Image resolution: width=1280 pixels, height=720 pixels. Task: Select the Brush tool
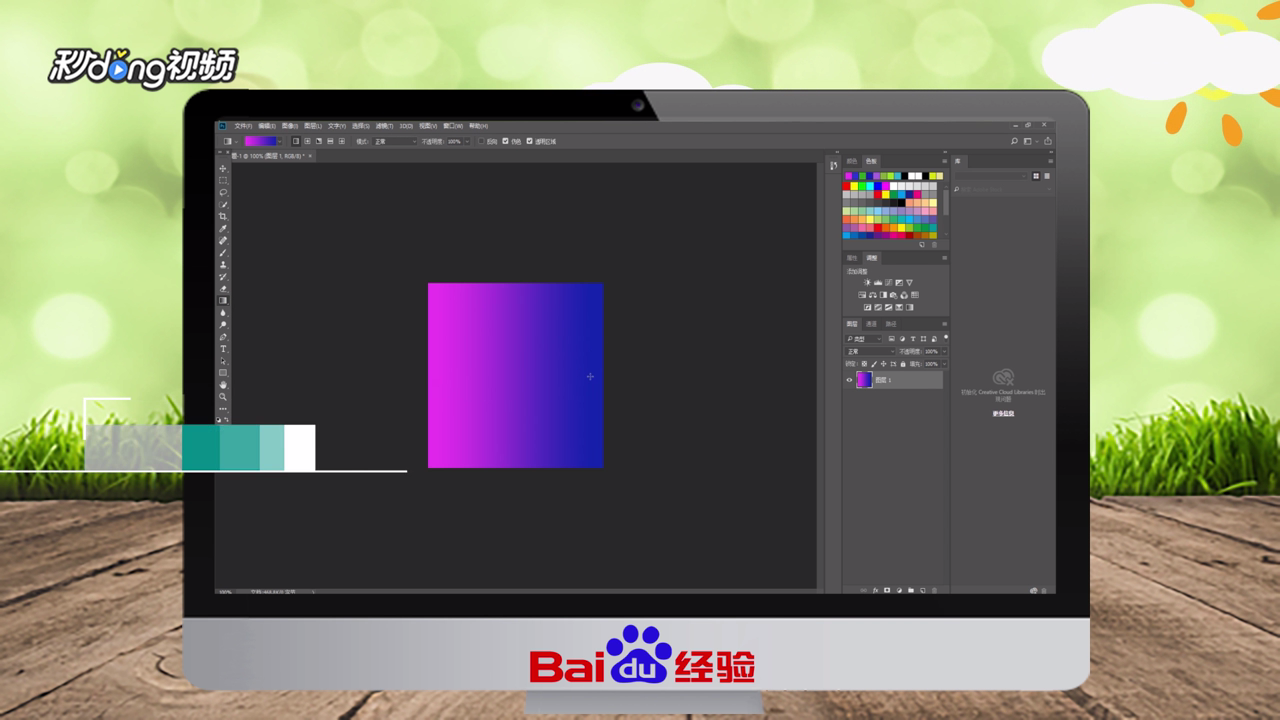(x=223, y=252)
